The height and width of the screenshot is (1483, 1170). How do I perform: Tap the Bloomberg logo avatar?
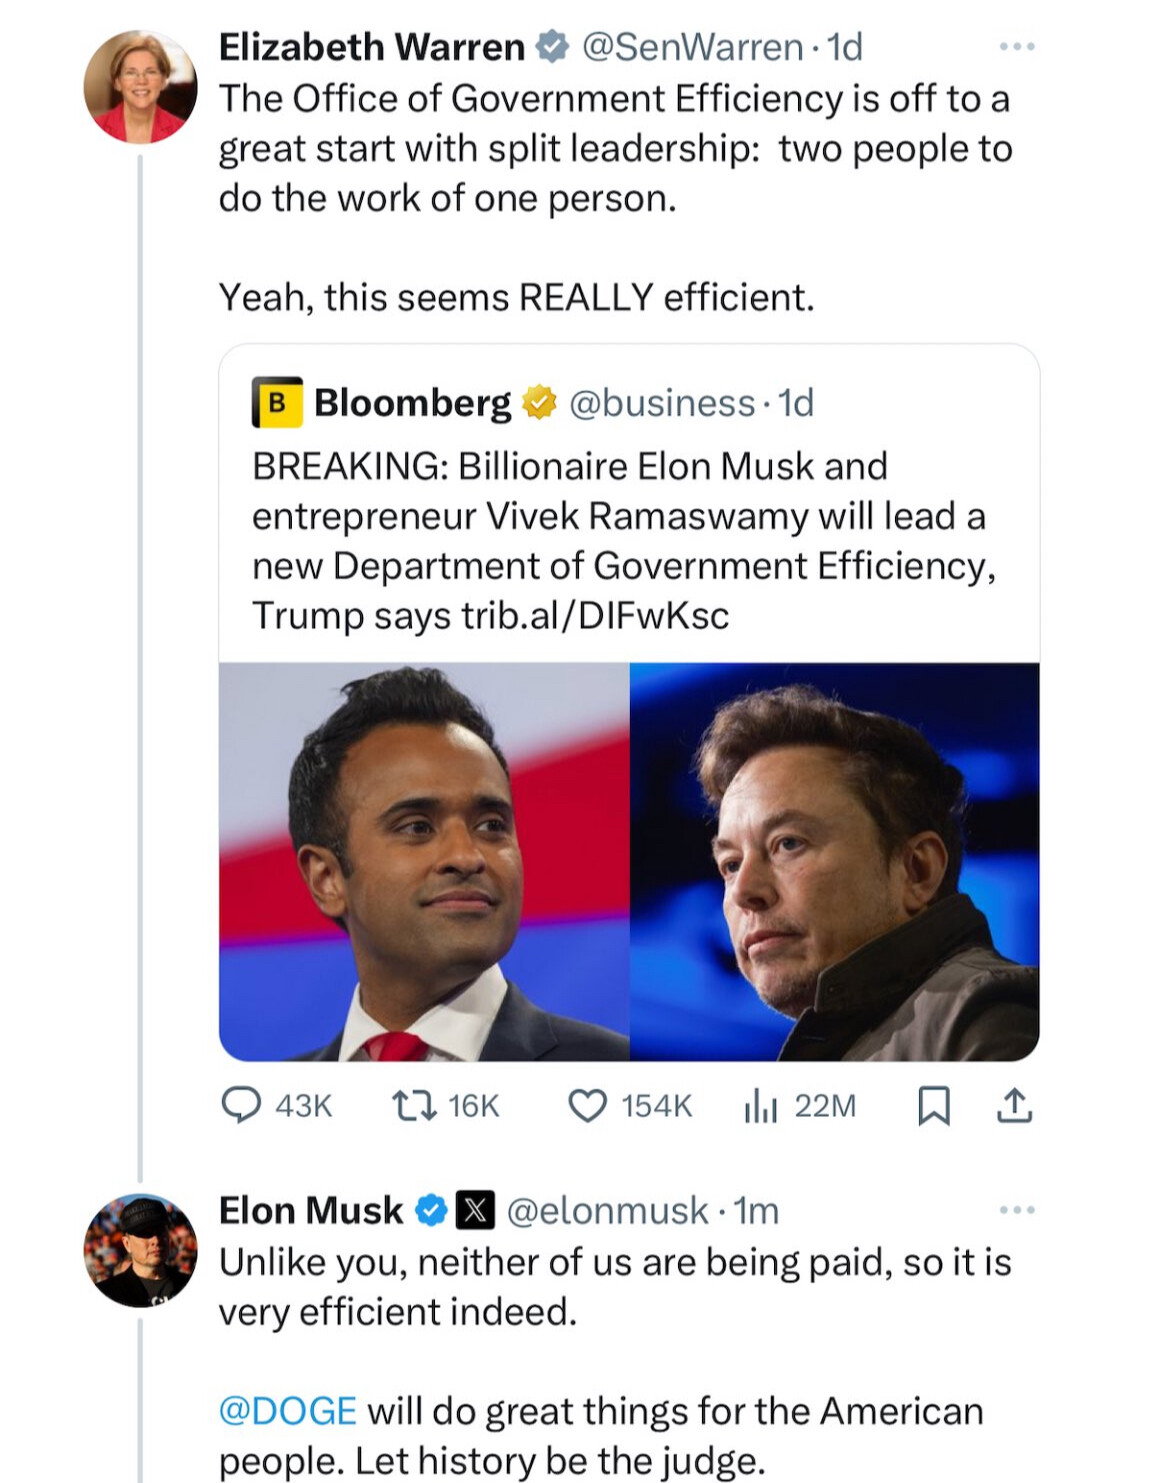tap(277, 402)
